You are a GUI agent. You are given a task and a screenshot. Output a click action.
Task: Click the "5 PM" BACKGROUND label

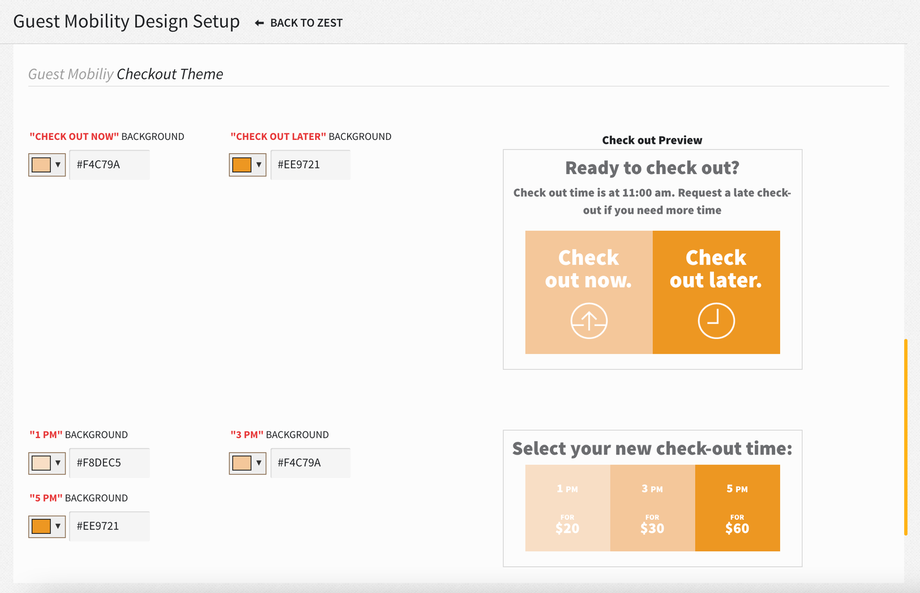79,498
